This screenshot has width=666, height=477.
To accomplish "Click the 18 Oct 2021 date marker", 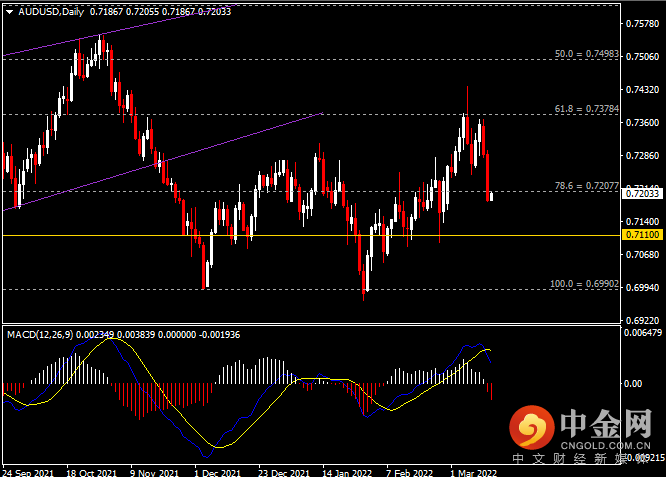I will (x=91, y=473).
